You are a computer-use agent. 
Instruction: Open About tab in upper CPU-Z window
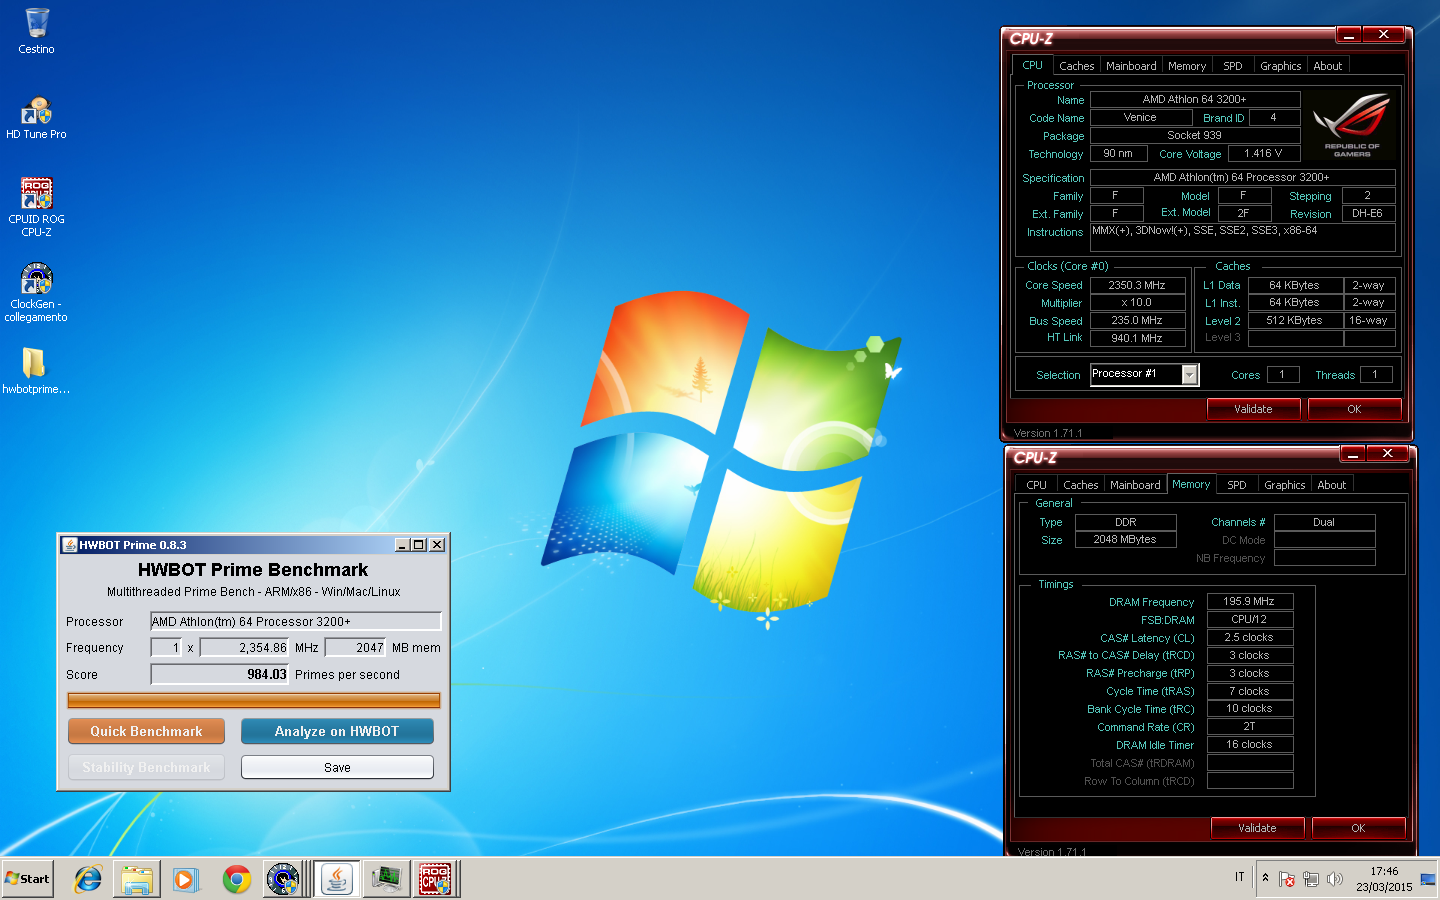[x=1328, y=66]
